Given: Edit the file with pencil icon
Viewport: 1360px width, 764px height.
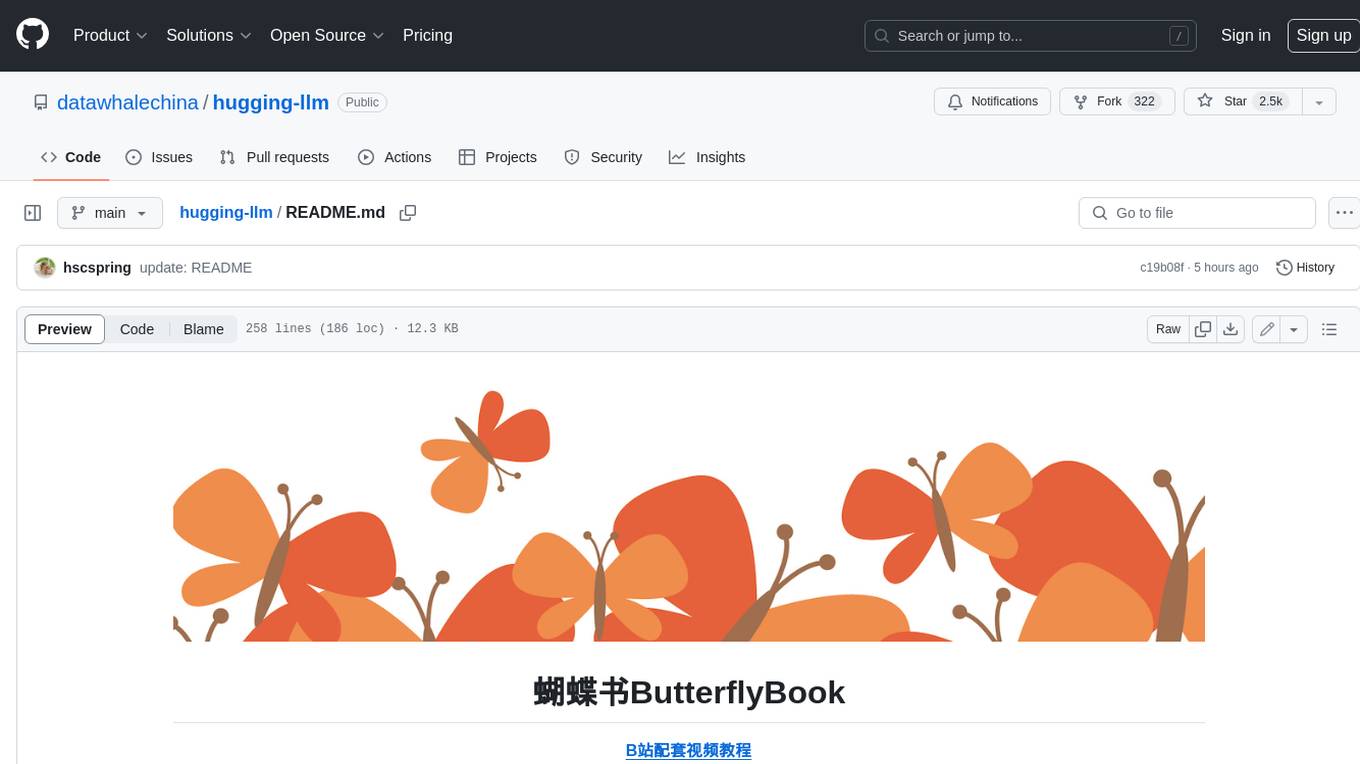Looking at the screenshot, I should 1267,329.
